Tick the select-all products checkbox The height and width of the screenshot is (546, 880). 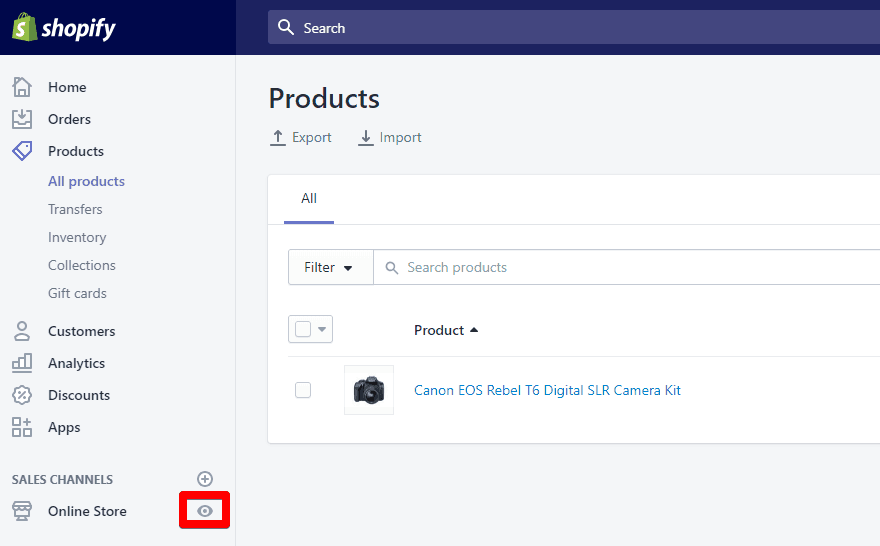click(x=303, y=329)
